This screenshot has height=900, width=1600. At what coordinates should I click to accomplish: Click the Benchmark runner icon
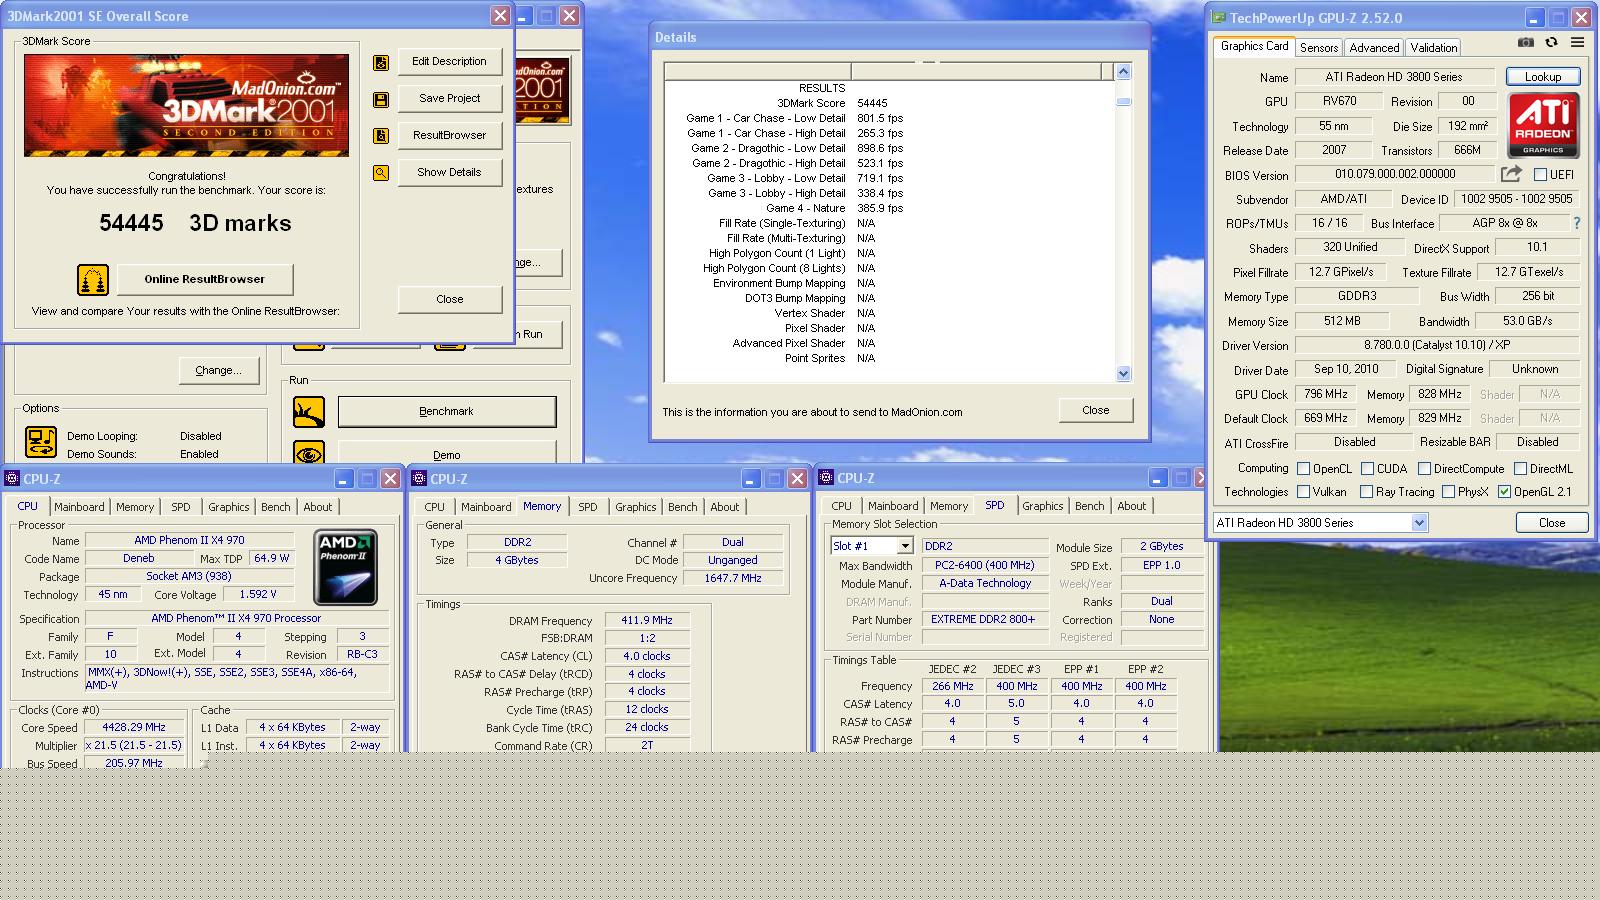coord(309,412)
